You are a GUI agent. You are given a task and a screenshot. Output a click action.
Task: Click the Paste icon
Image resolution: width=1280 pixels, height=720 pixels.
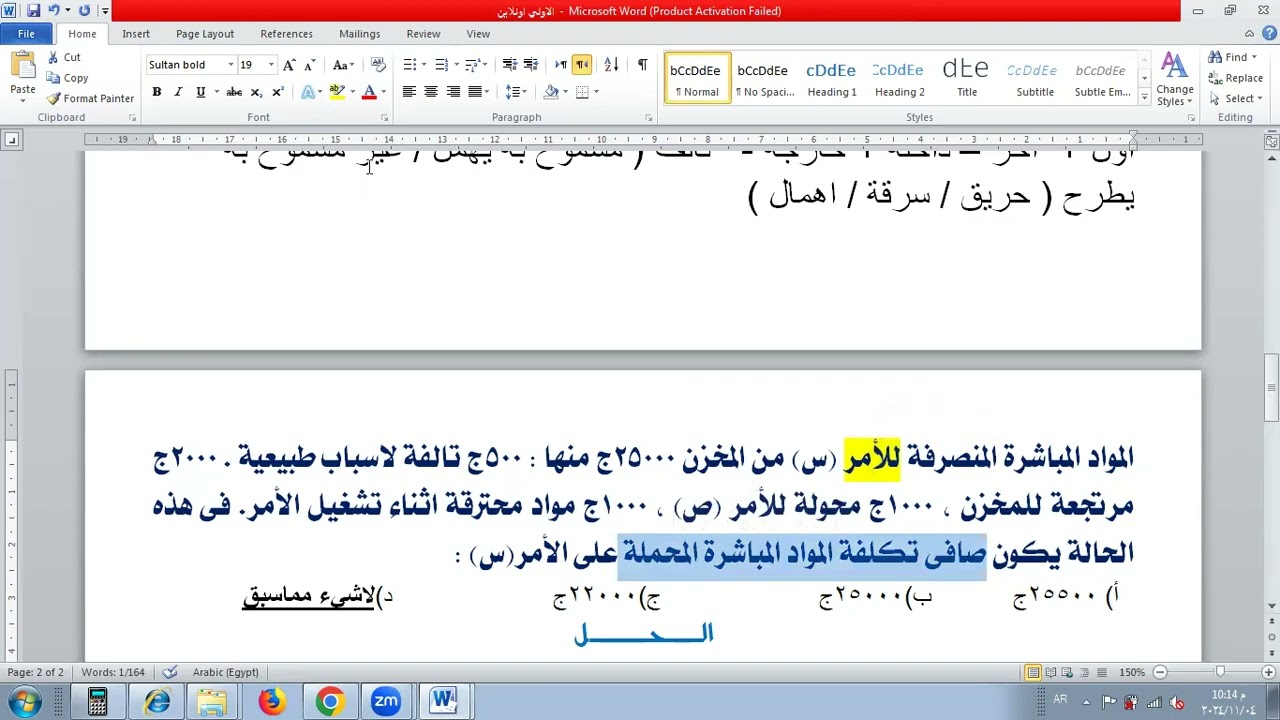point(23,67)
